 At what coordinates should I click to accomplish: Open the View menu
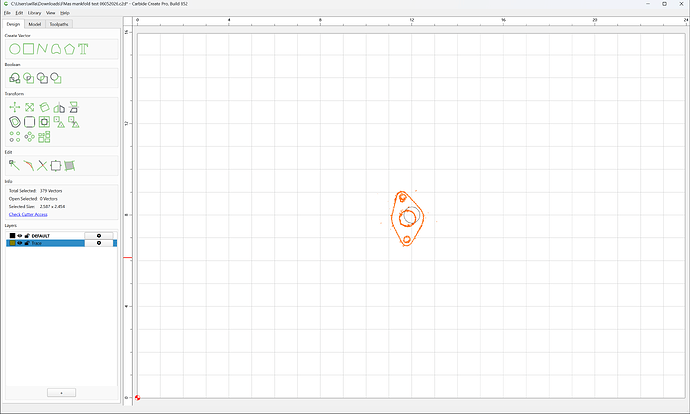[51, 13]
